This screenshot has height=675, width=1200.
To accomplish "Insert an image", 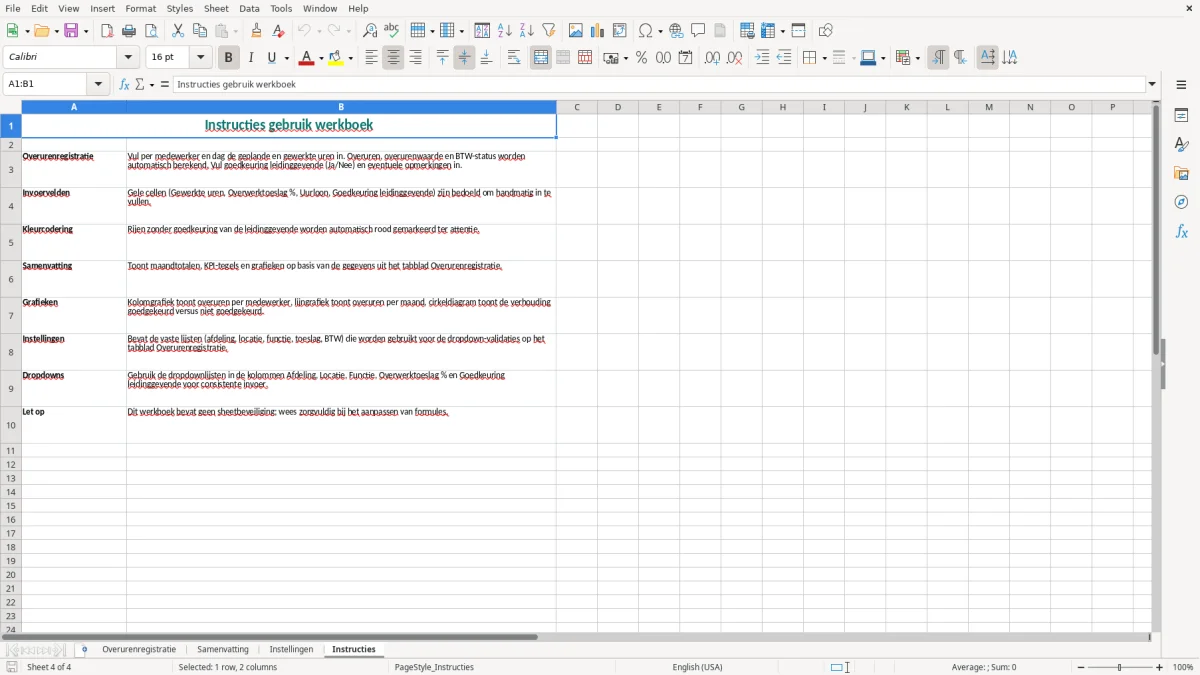I will point(576,31).
